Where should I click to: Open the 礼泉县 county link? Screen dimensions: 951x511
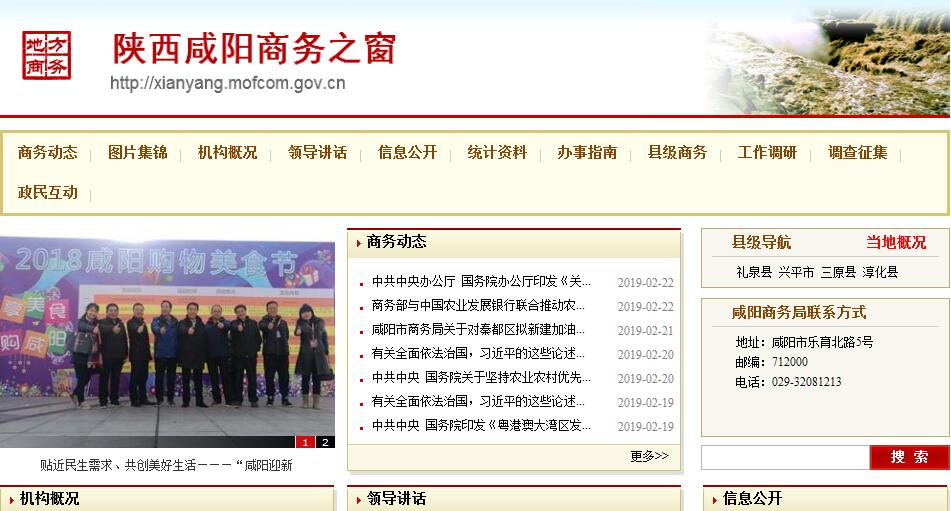[754, 272]
